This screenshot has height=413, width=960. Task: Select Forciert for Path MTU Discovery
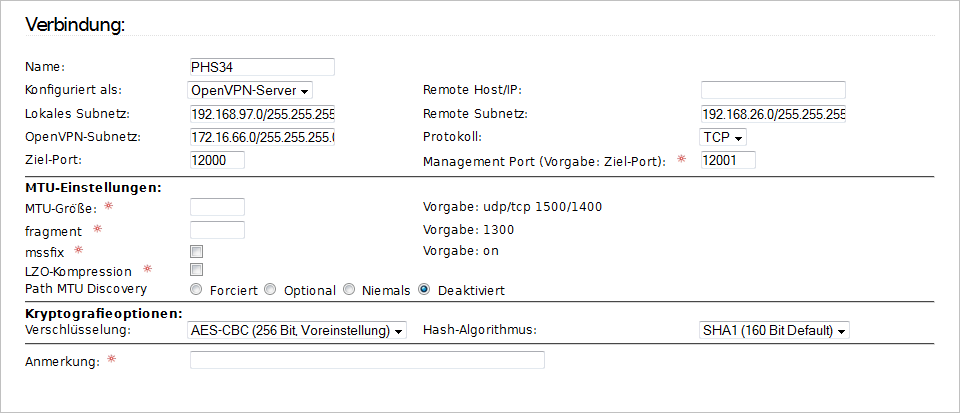(x=196, y=290)
